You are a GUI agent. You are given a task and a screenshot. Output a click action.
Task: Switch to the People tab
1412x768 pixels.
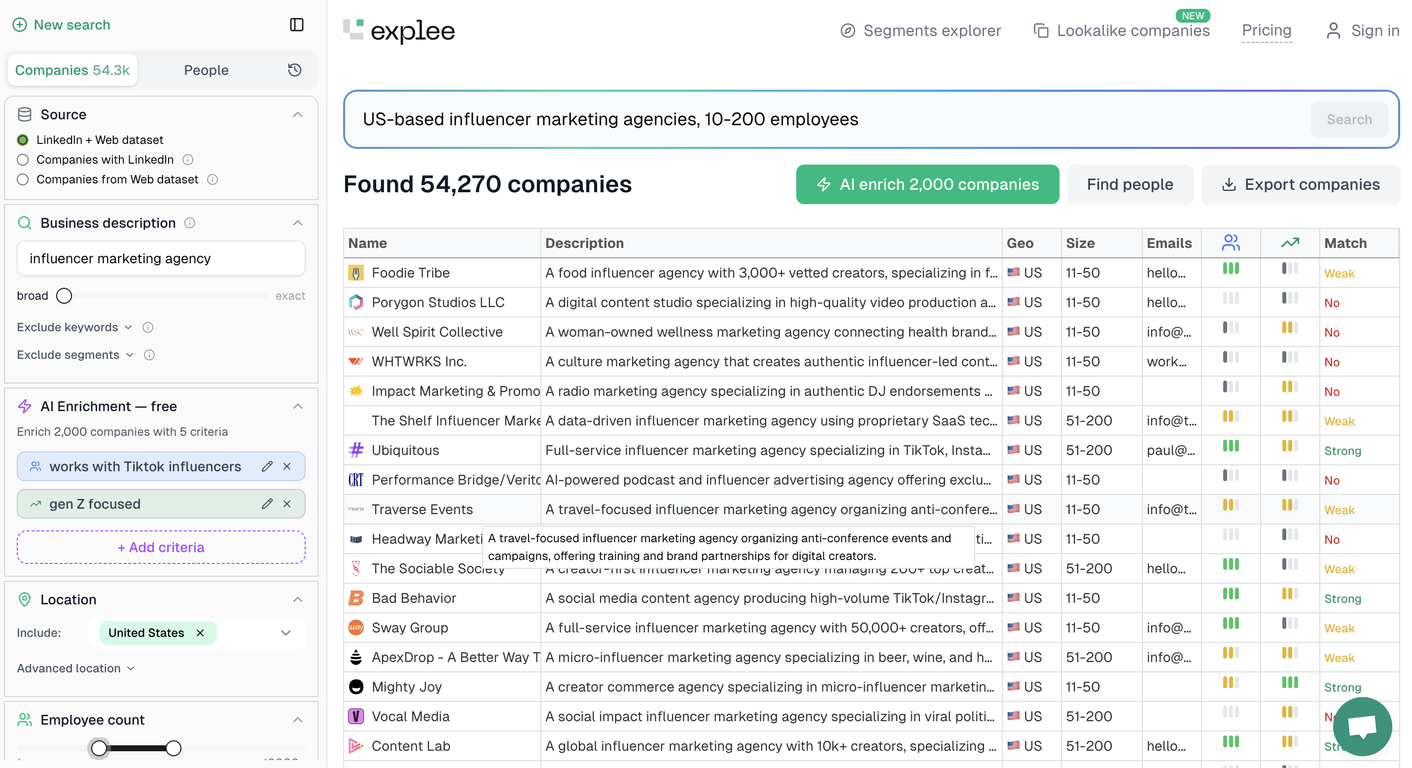tap(206, 70)
